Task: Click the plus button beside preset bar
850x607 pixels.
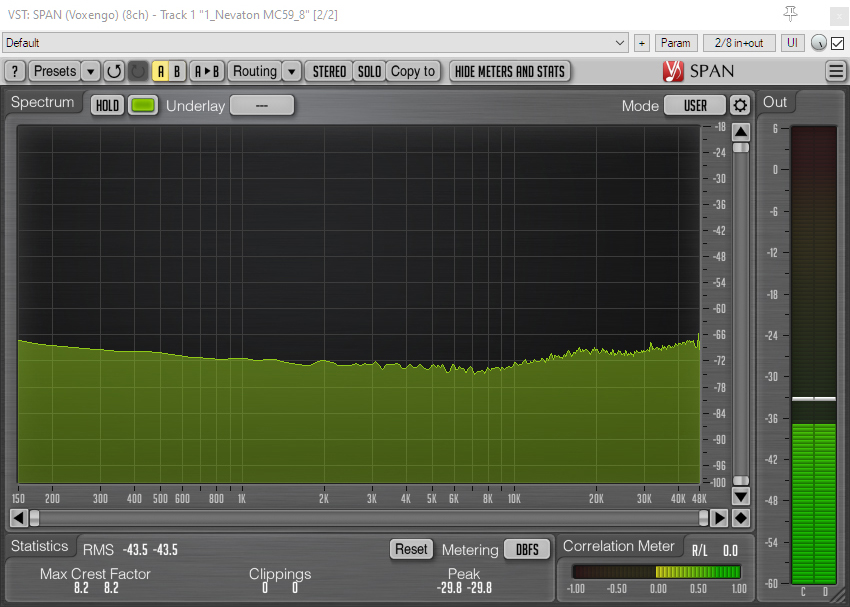Action: [x=642, y=43]
